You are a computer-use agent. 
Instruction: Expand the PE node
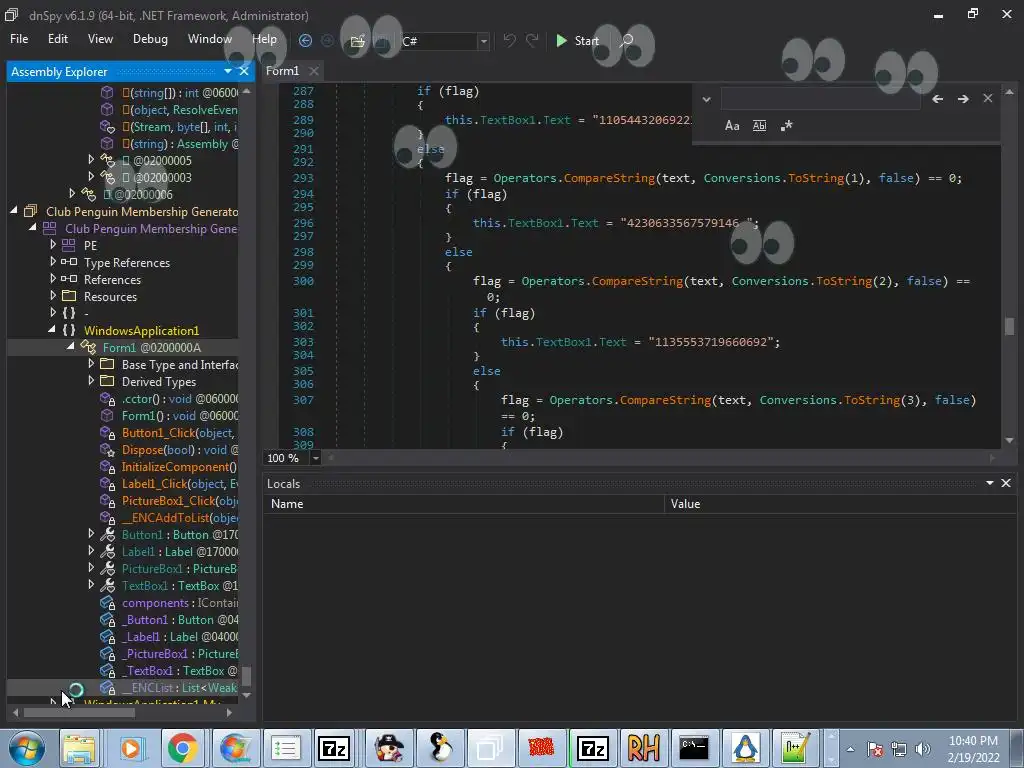point(53,245)
